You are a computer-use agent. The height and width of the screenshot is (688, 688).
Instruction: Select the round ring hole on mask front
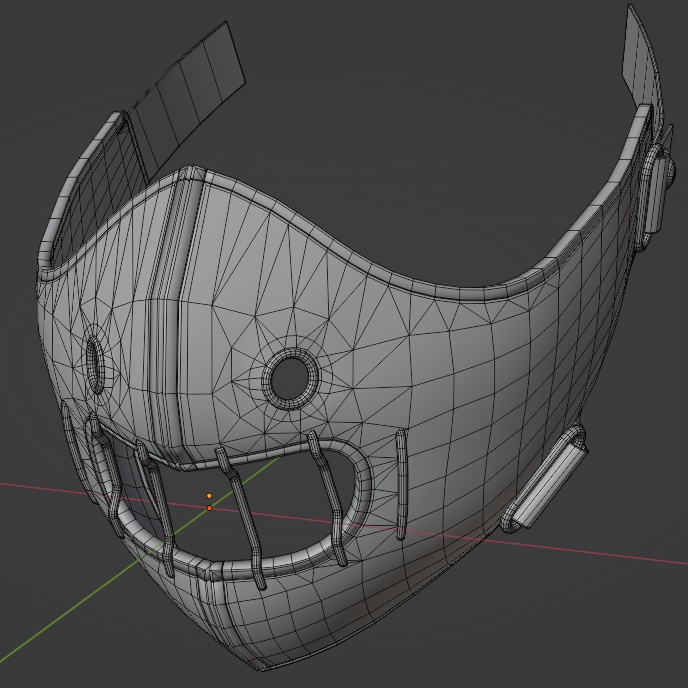click(x=290, y=378)
